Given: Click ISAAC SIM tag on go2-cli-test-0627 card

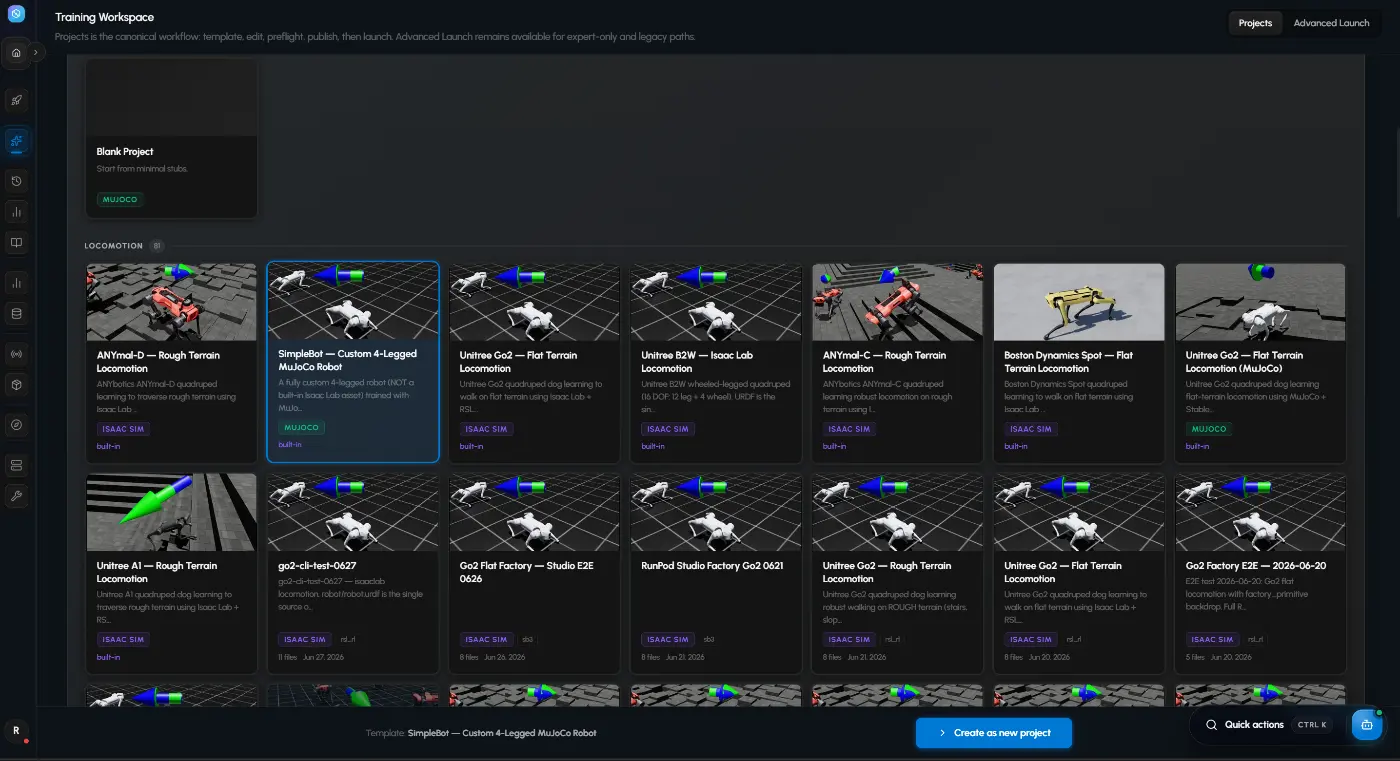Looking at the screenshot, I should [x=305, y=639].
